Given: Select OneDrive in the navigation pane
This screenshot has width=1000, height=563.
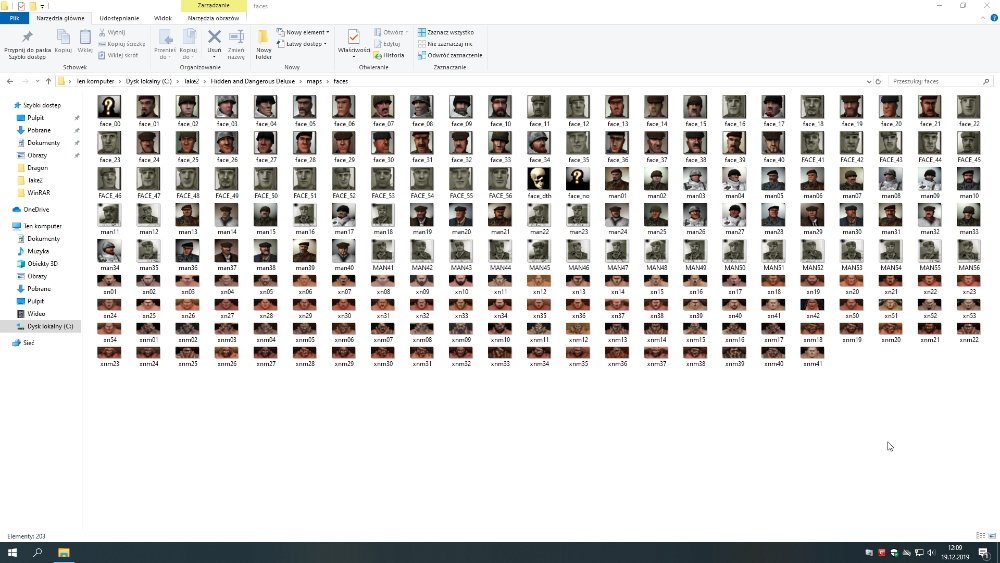Looking at the screenshot, I should (x=35, y=209).
